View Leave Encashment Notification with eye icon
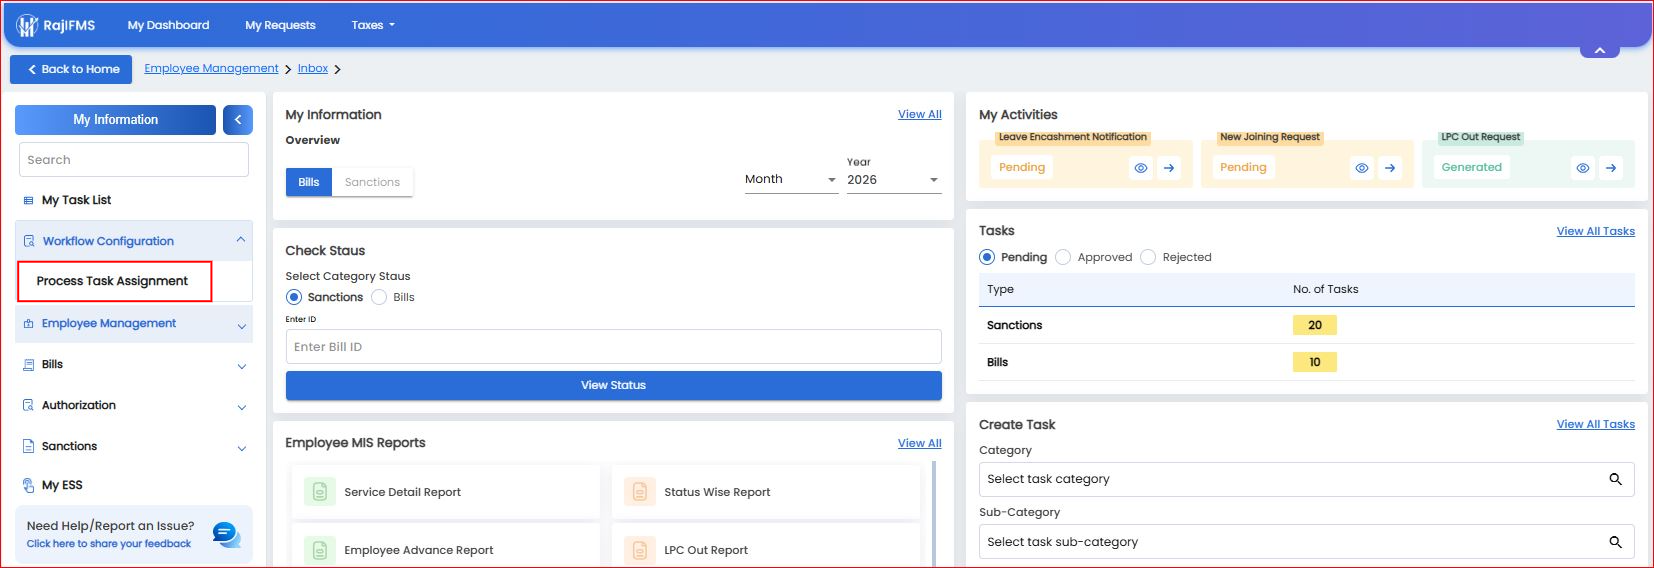The height and width of the screenshot is (568, 1654). (x=1141, y=168)
